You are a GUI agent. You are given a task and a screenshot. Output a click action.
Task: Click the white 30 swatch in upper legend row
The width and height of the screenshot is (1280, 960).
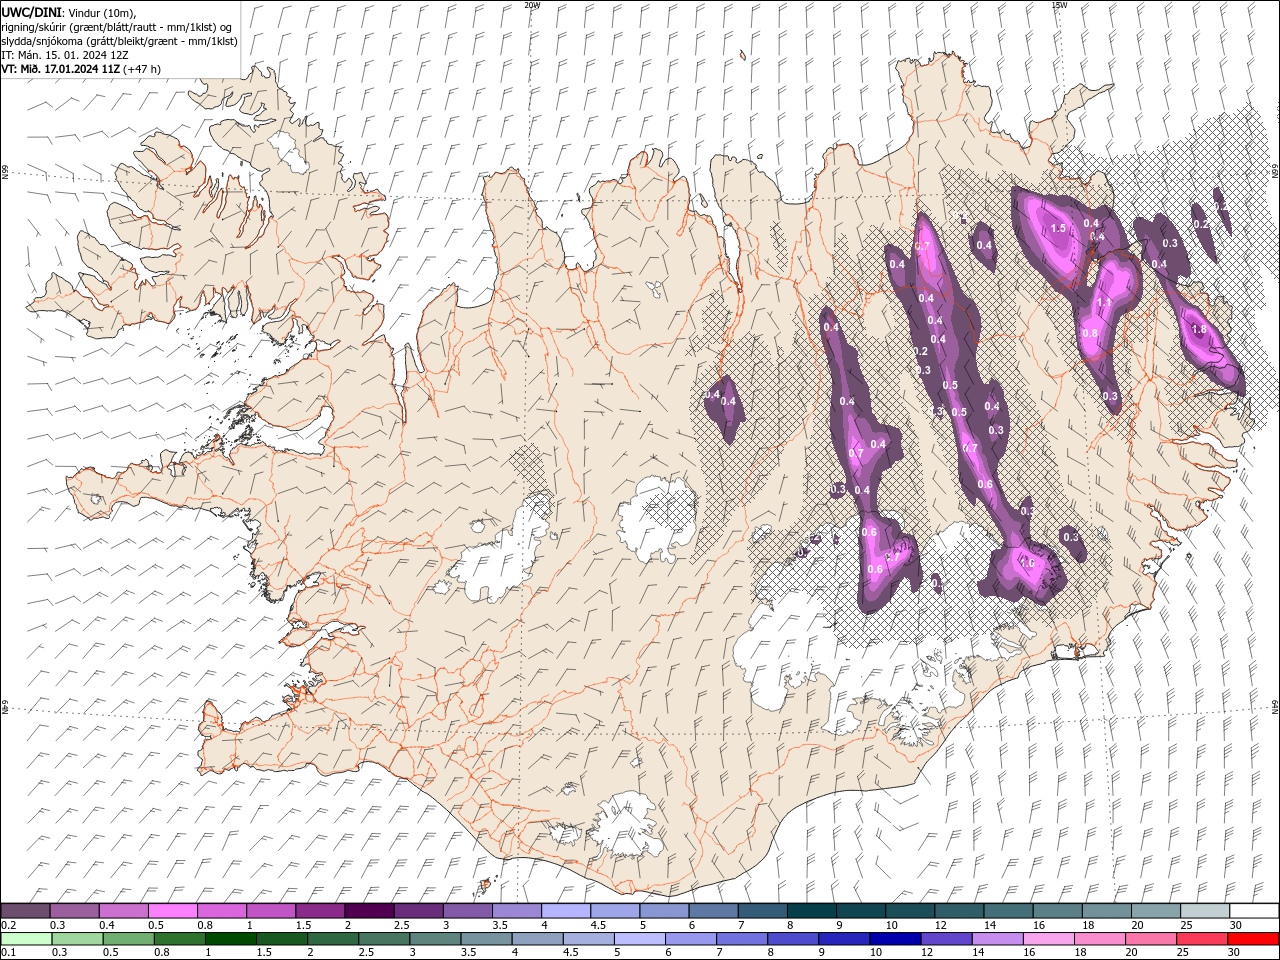(1254, 911)
